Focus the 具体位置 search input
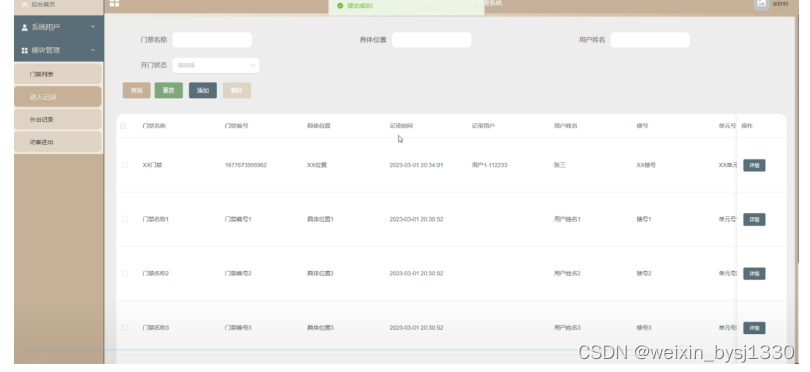The width and height of the screenshot is (810, 372). pyautogui.click(x=431, y=40)
